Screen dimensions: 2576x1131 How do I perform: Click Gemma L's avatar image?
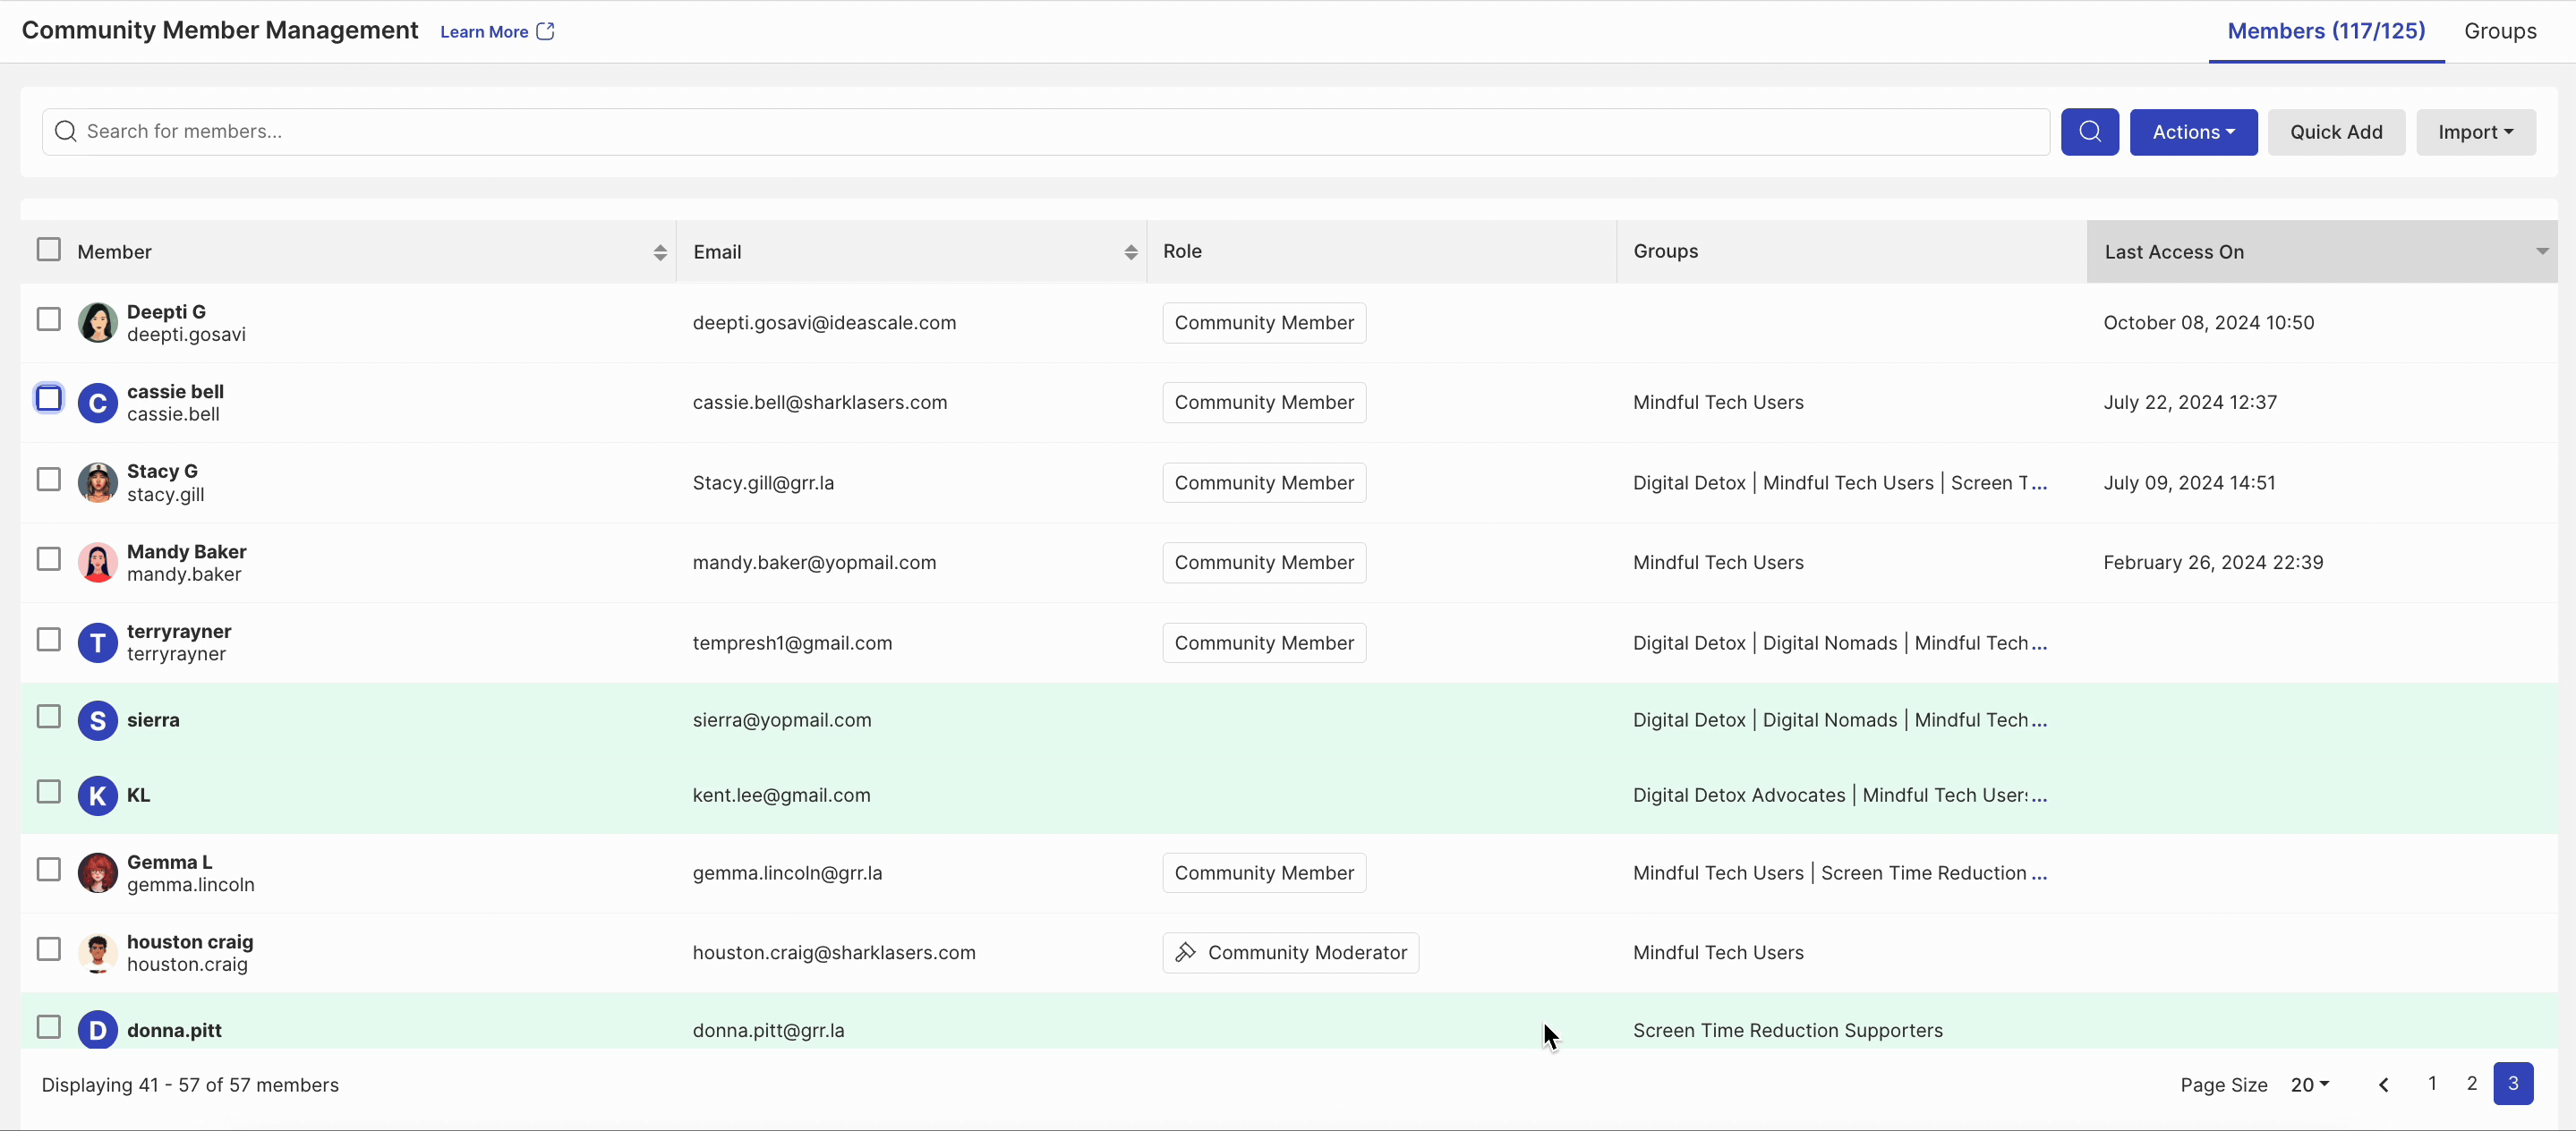(x=97, y=873)
